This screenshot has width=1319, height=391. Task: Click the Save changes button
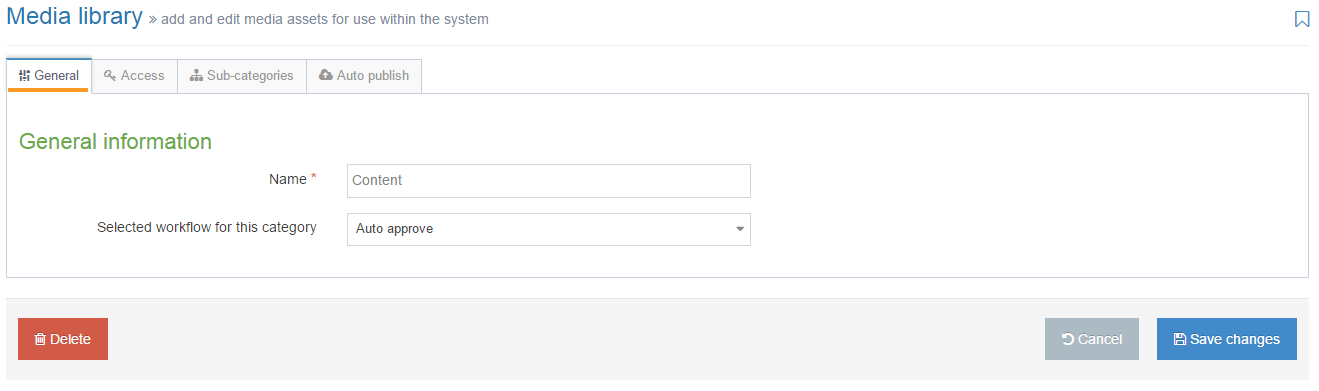click(x=1227, y=339)
